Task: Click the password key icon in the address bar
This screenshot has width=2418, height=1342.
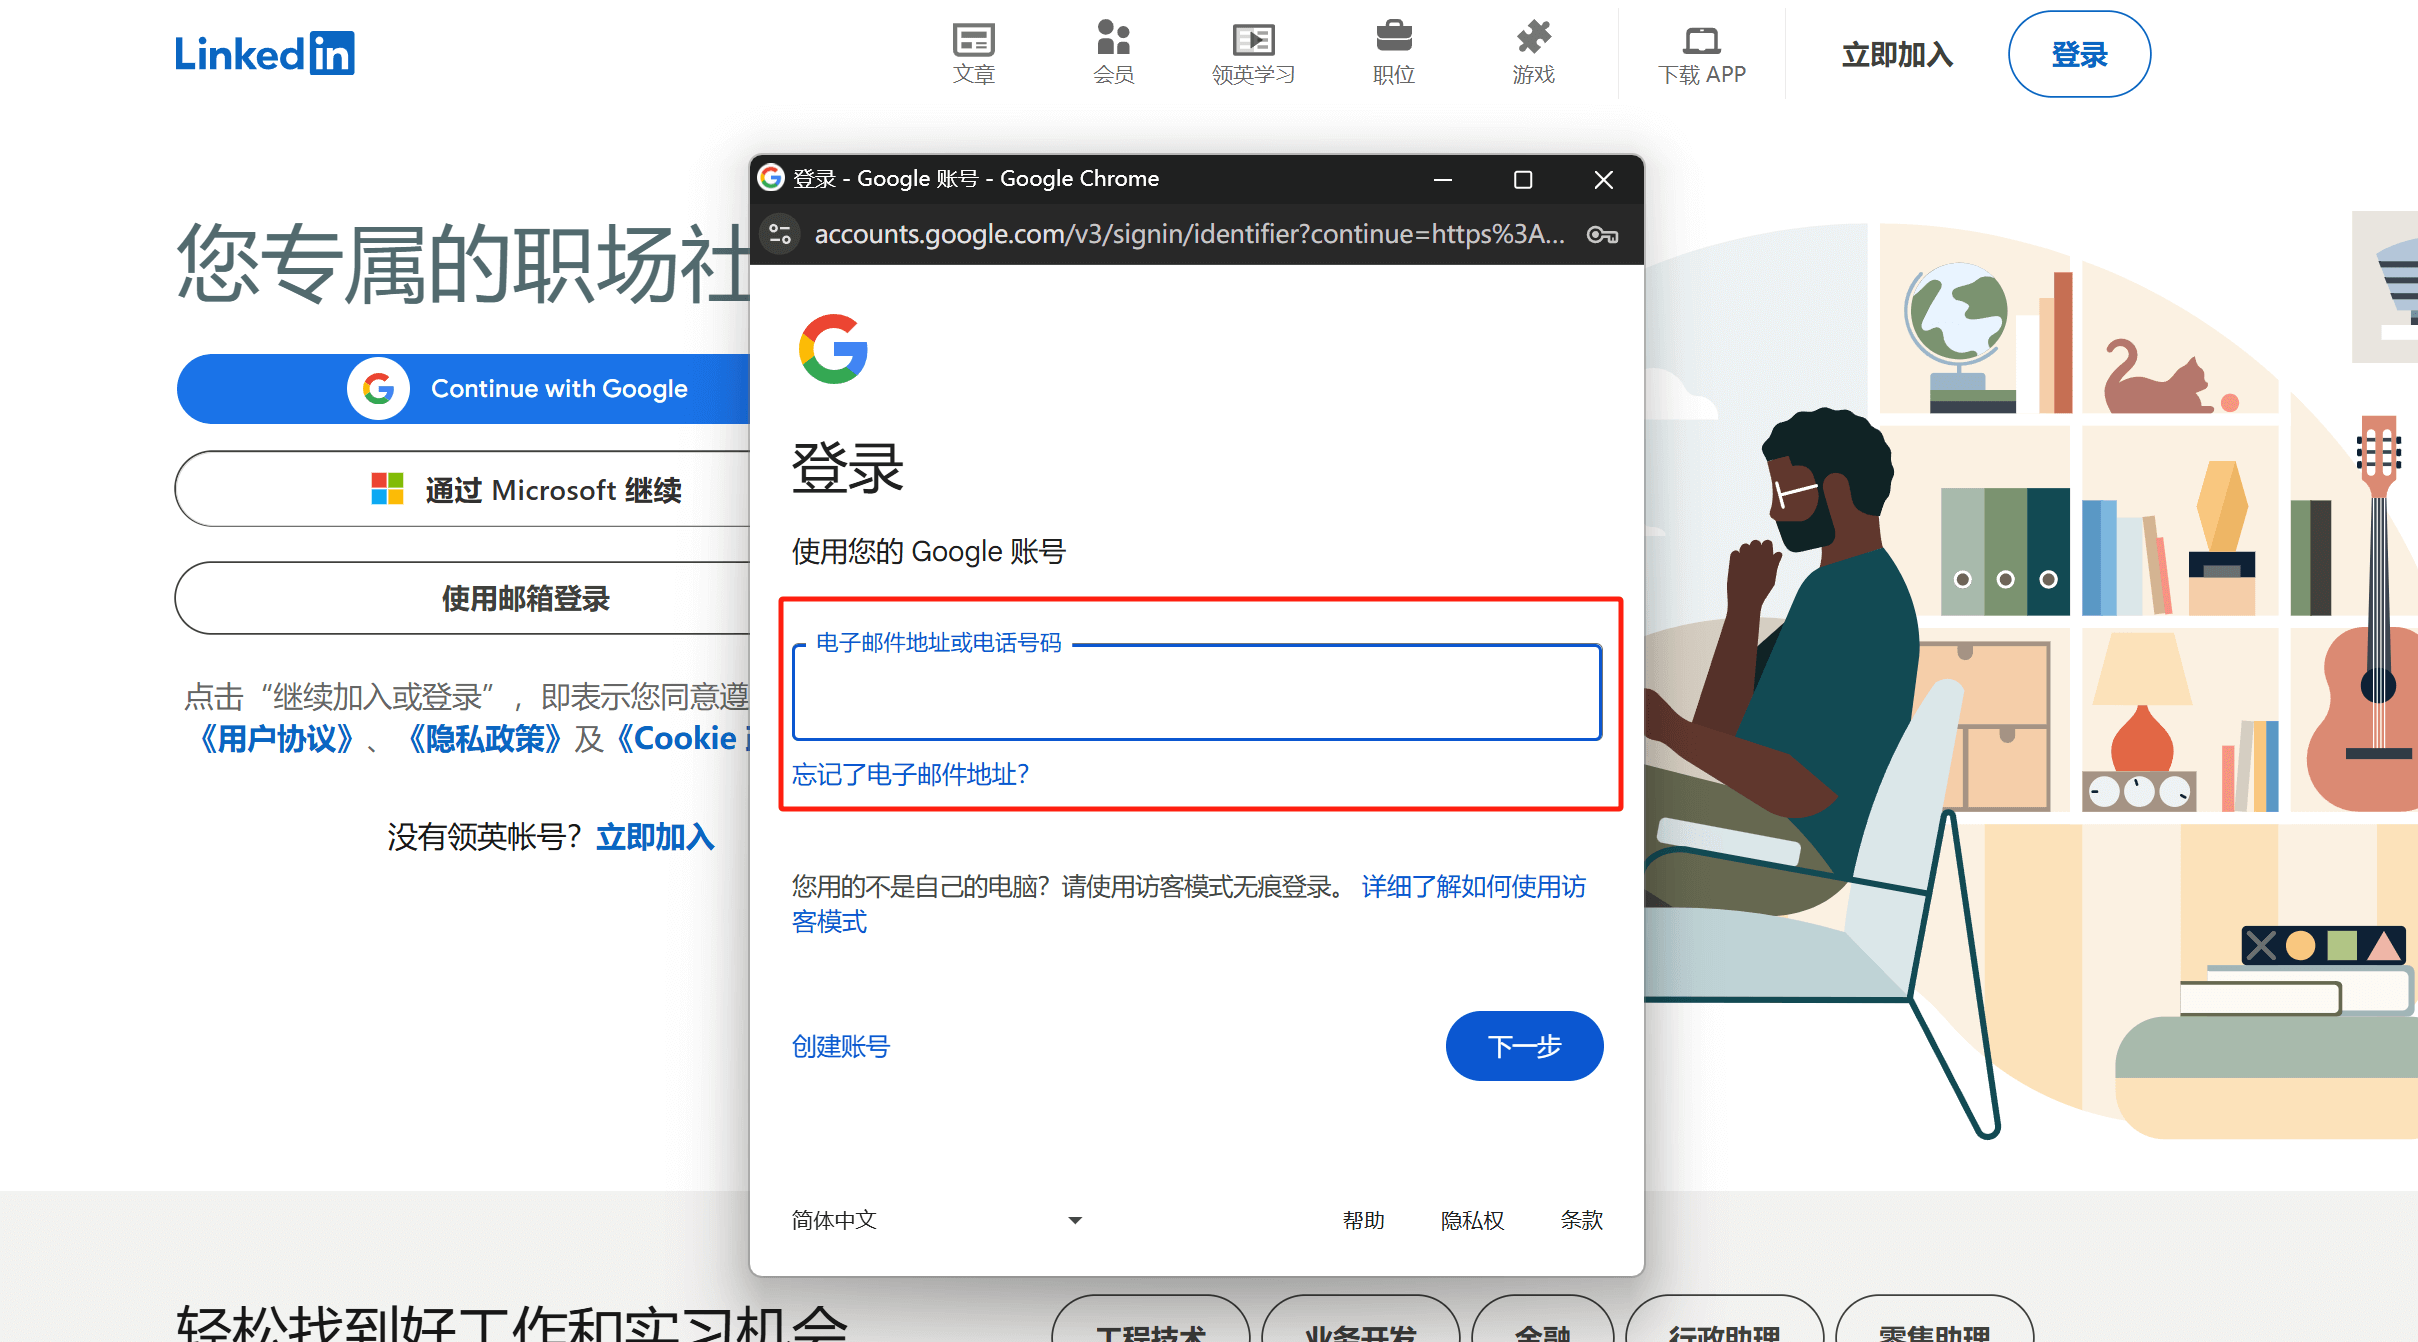Action: coord(1602,235)
